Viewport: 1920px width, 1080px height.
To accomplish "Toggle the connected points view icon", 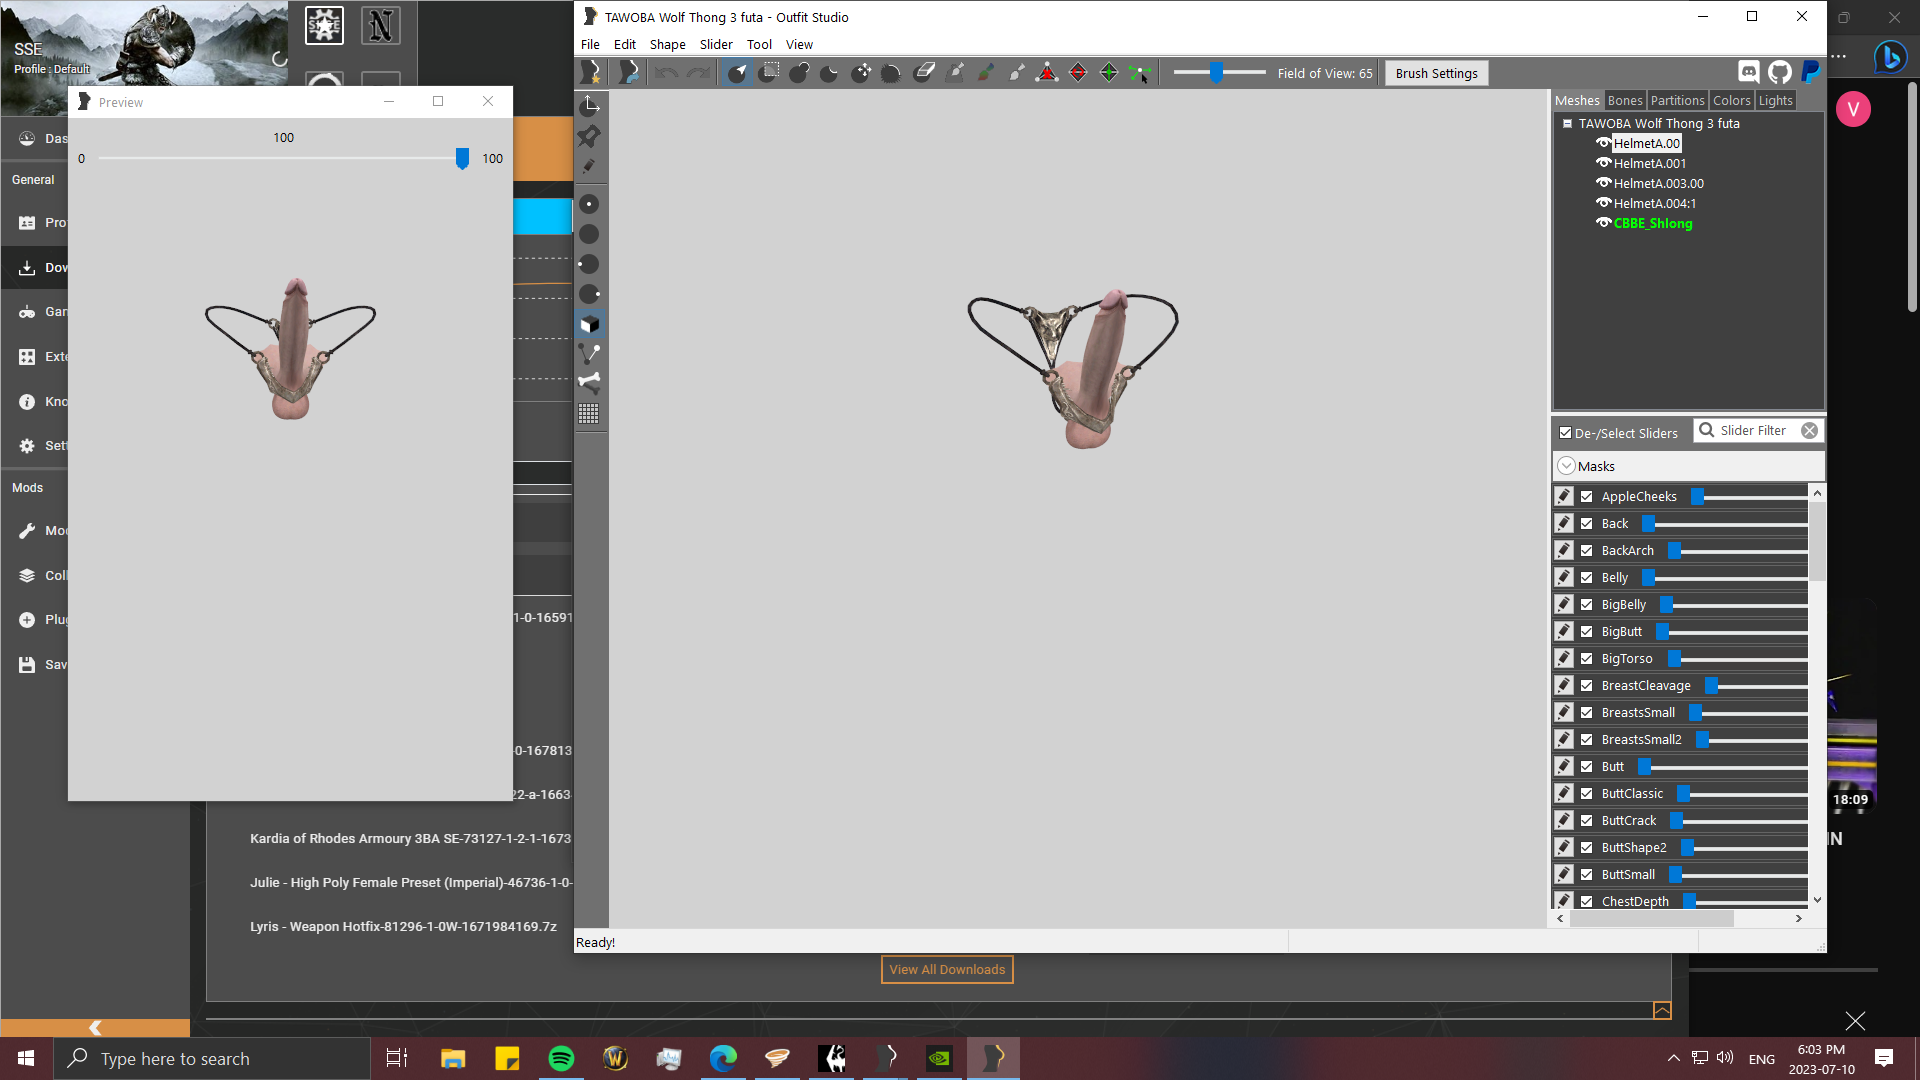I will 590,354.
